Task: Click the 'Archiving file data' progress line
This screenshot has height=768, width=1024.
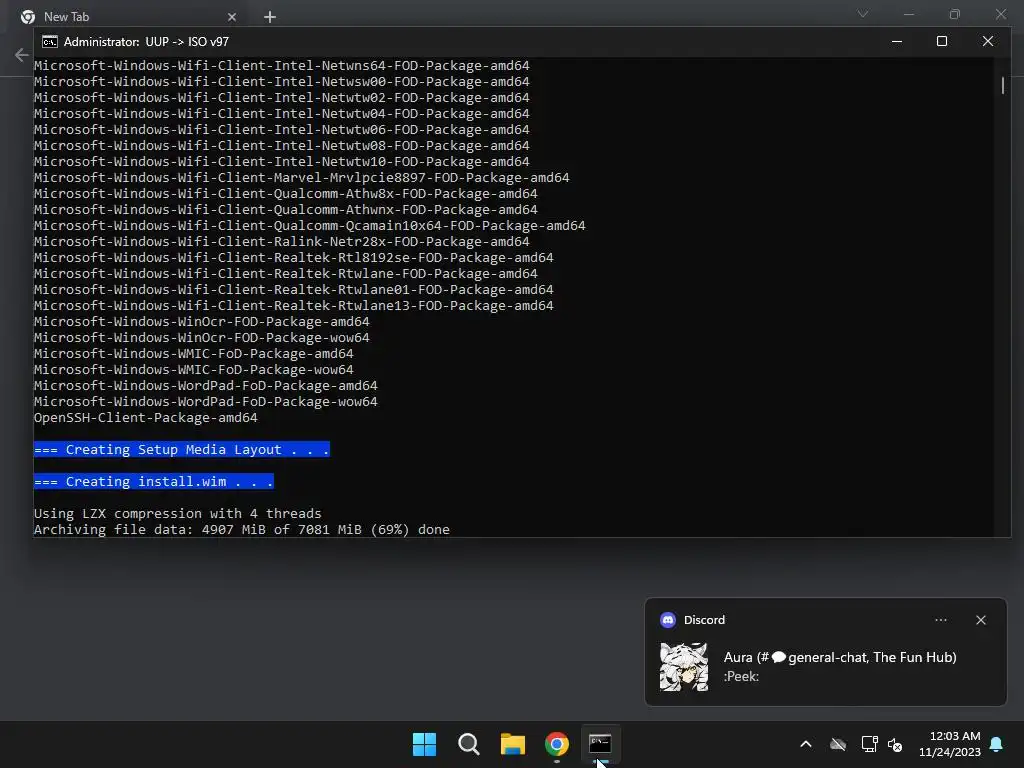Action: [x=242, y=530]
